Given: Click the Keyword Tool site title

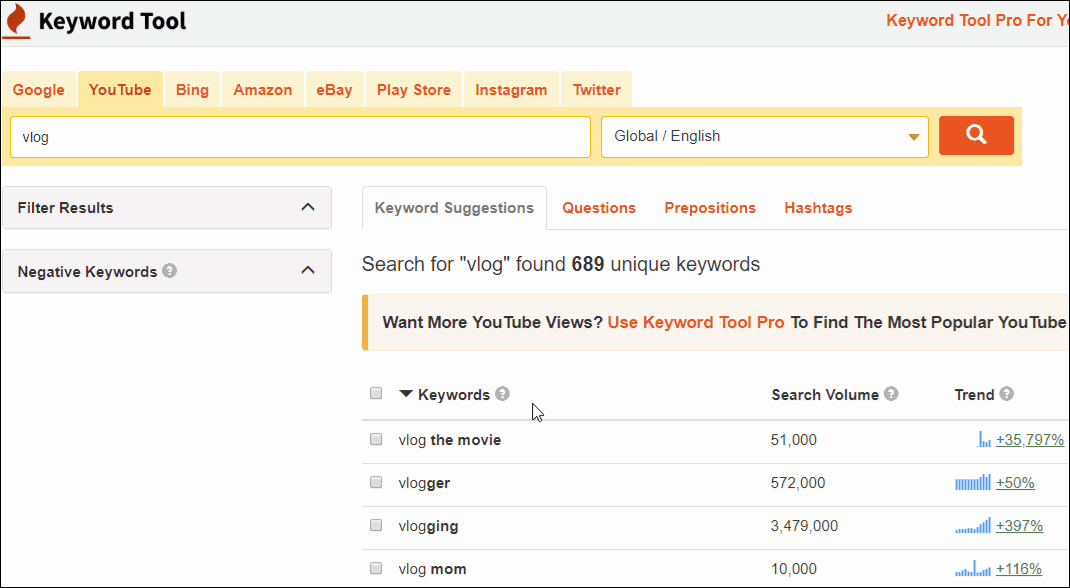Looking at the screenshot, I should tap(113, 21).
